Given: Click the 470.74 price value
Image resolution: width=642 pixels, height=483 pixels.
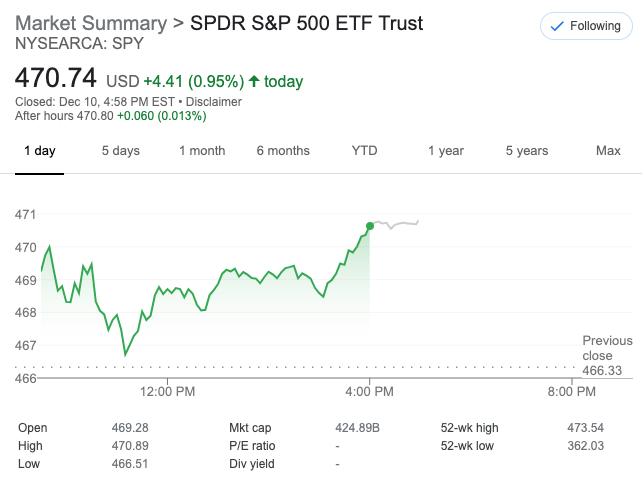Looking at the screenshot, I should [58, 79].
